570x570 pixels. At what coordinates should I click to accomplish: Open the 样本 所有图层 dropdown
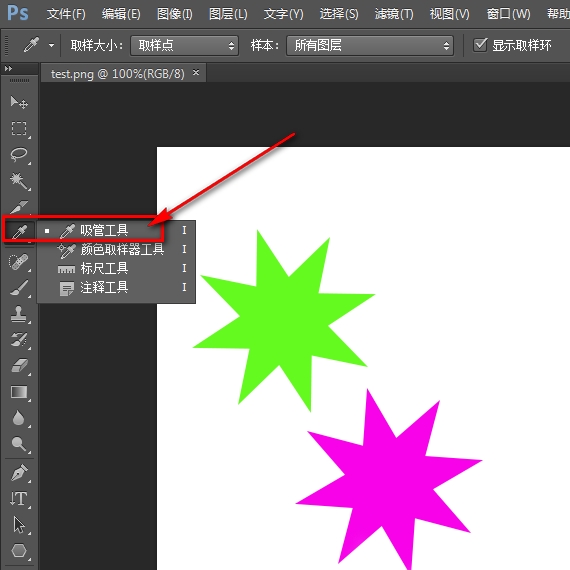pos(370,45)
